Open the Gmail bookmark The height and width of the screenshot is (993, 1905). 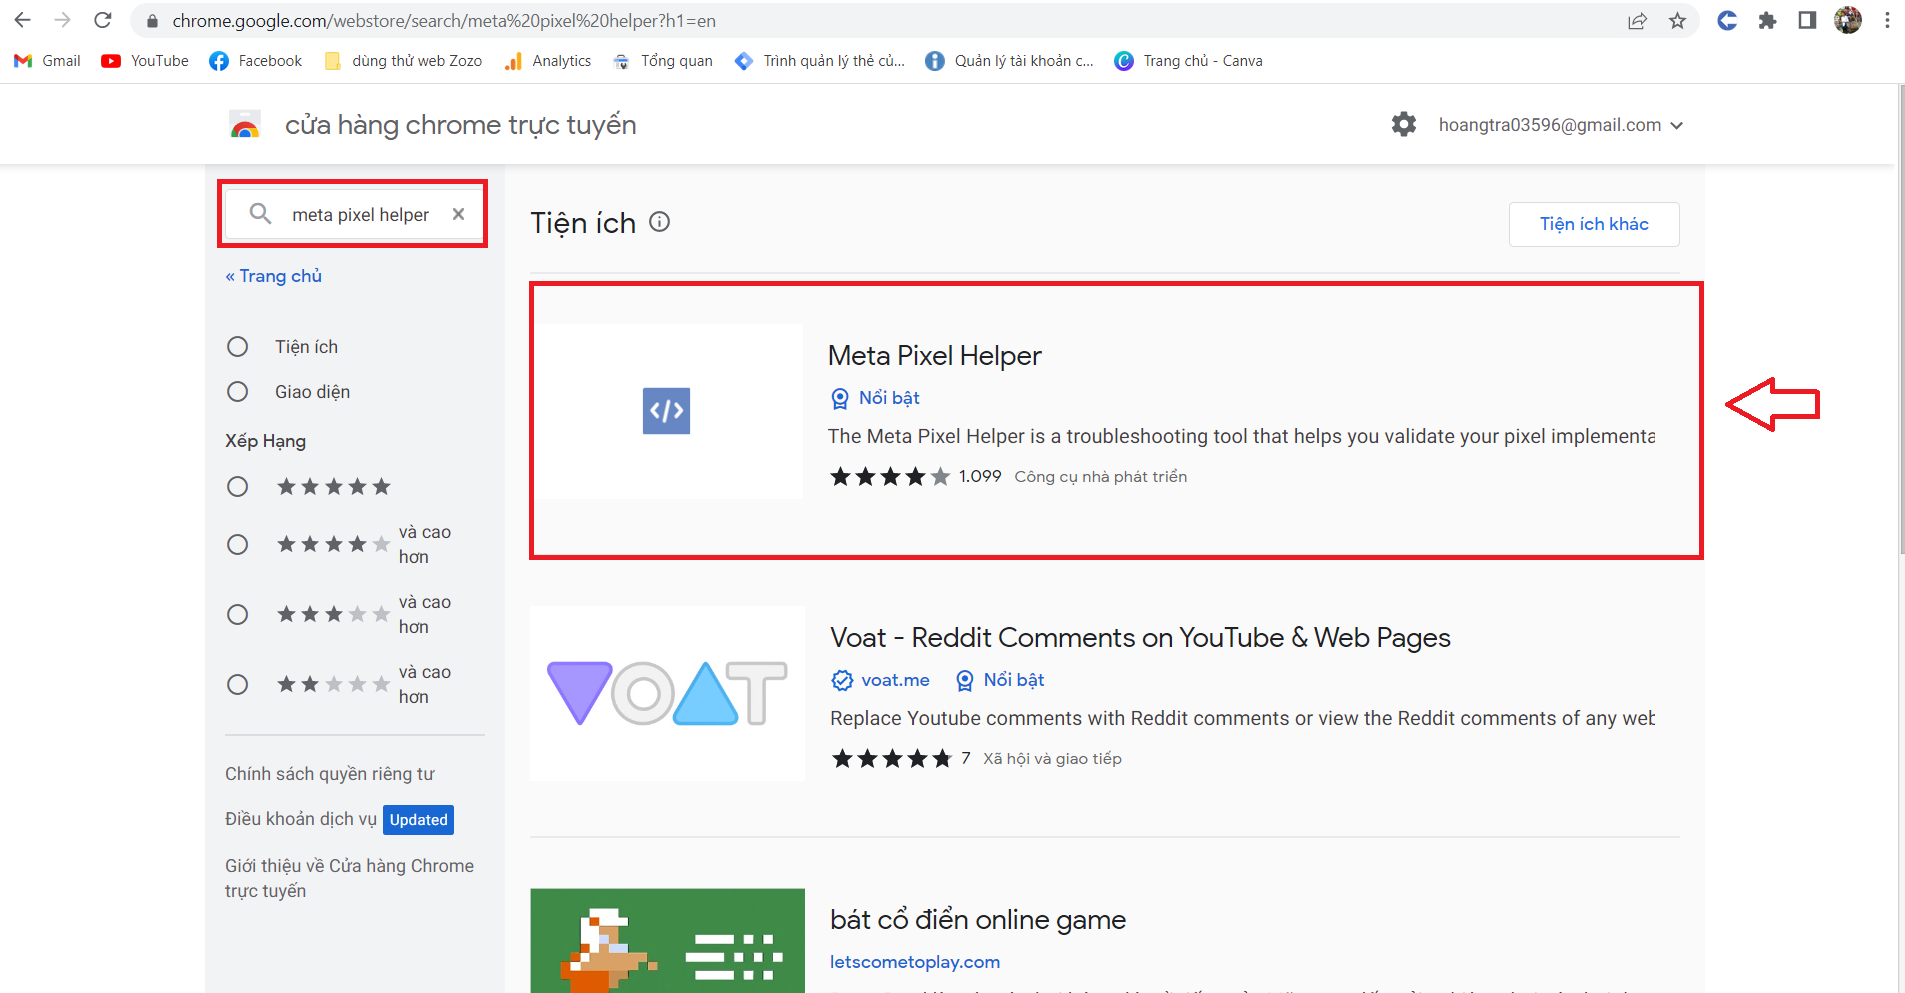point(47,61)
